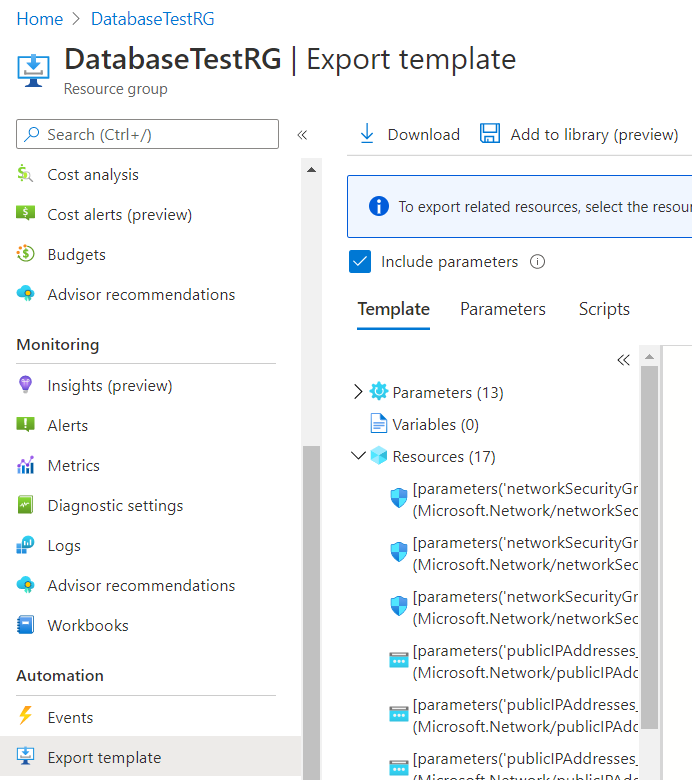Click the blue info icon in the banner
692x780 pixels.
click(x=379, y=206)
